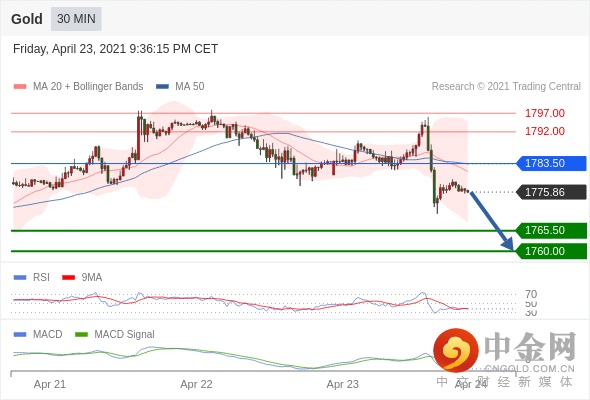Click the 1792.00 resistance price label
This screenshot has width=590, height=400.
(x=544, y=131)
